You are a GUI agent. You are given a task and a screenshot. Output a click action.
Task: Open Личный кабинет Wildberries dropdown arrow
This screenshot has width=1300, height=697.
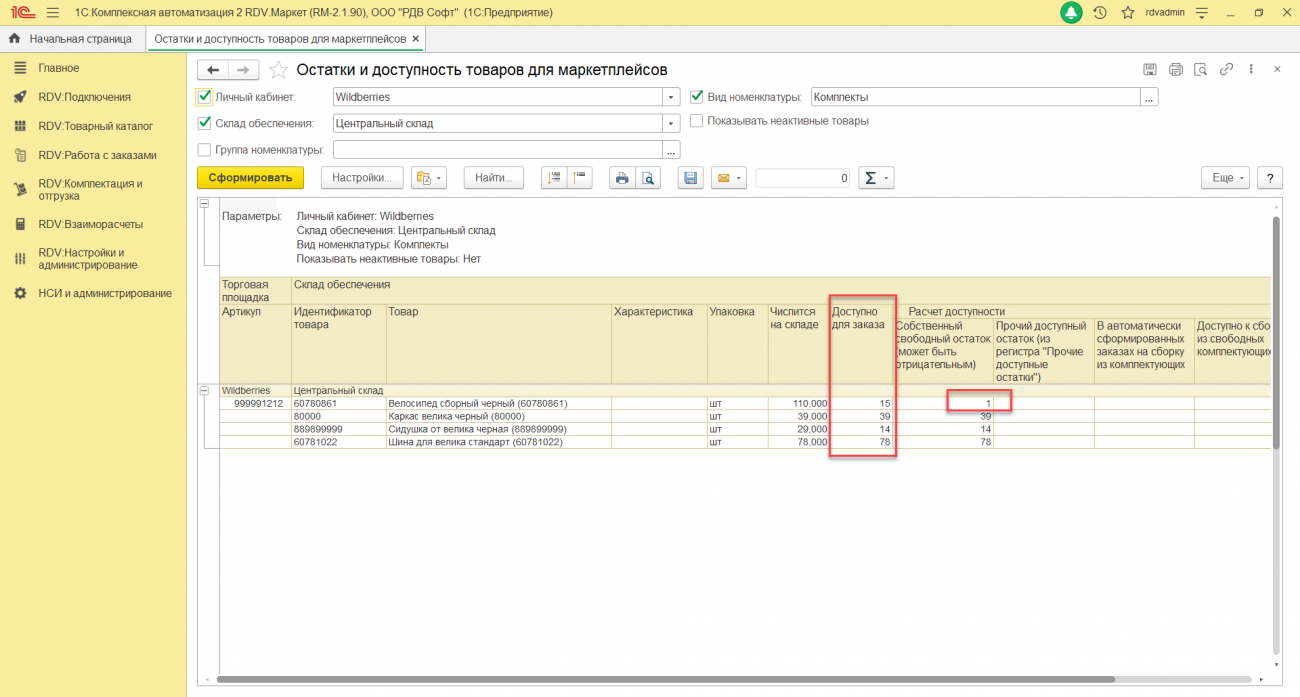tap(672, 97)
